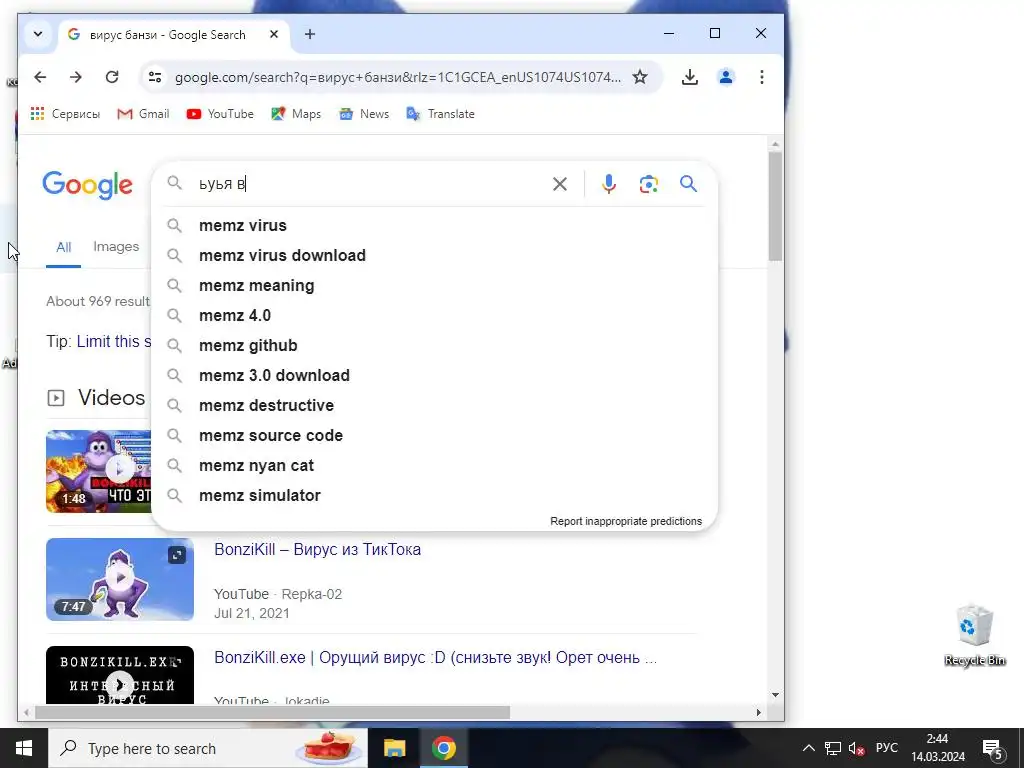This screenshot has width=1024, height=768.
Task: Click the page vertical scrollbar thumb
Action: click(775, 206)
